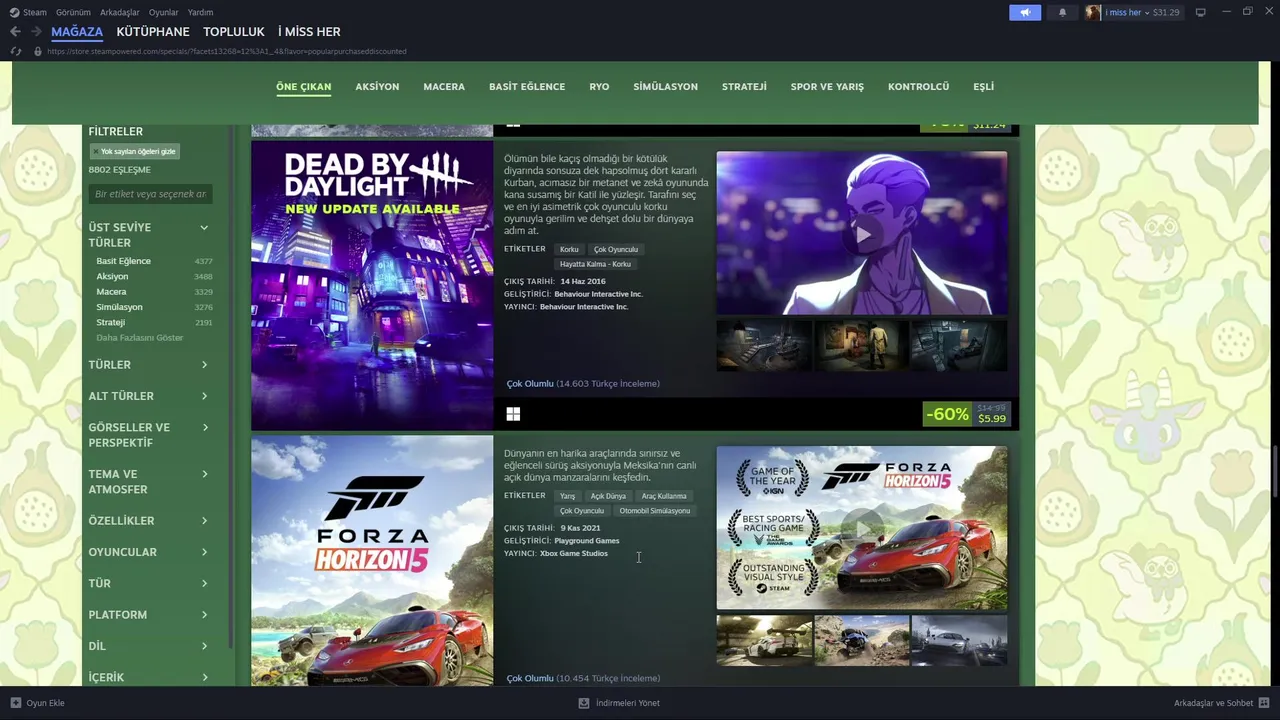Click the padlock icon beside the URL
This screenshot has width=1280, height=720.
(x=38, y=51)
